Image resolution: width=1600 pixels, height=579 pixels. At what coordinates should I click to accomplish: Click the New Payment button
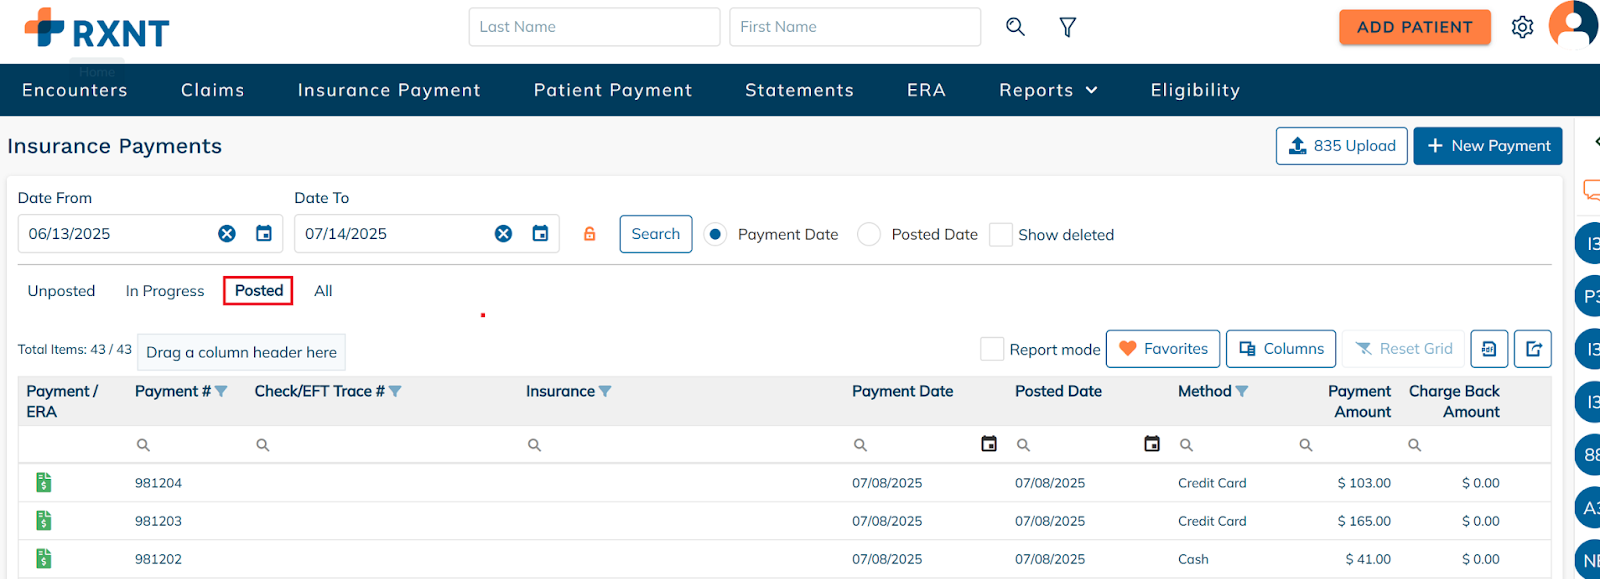(1487, 146)
